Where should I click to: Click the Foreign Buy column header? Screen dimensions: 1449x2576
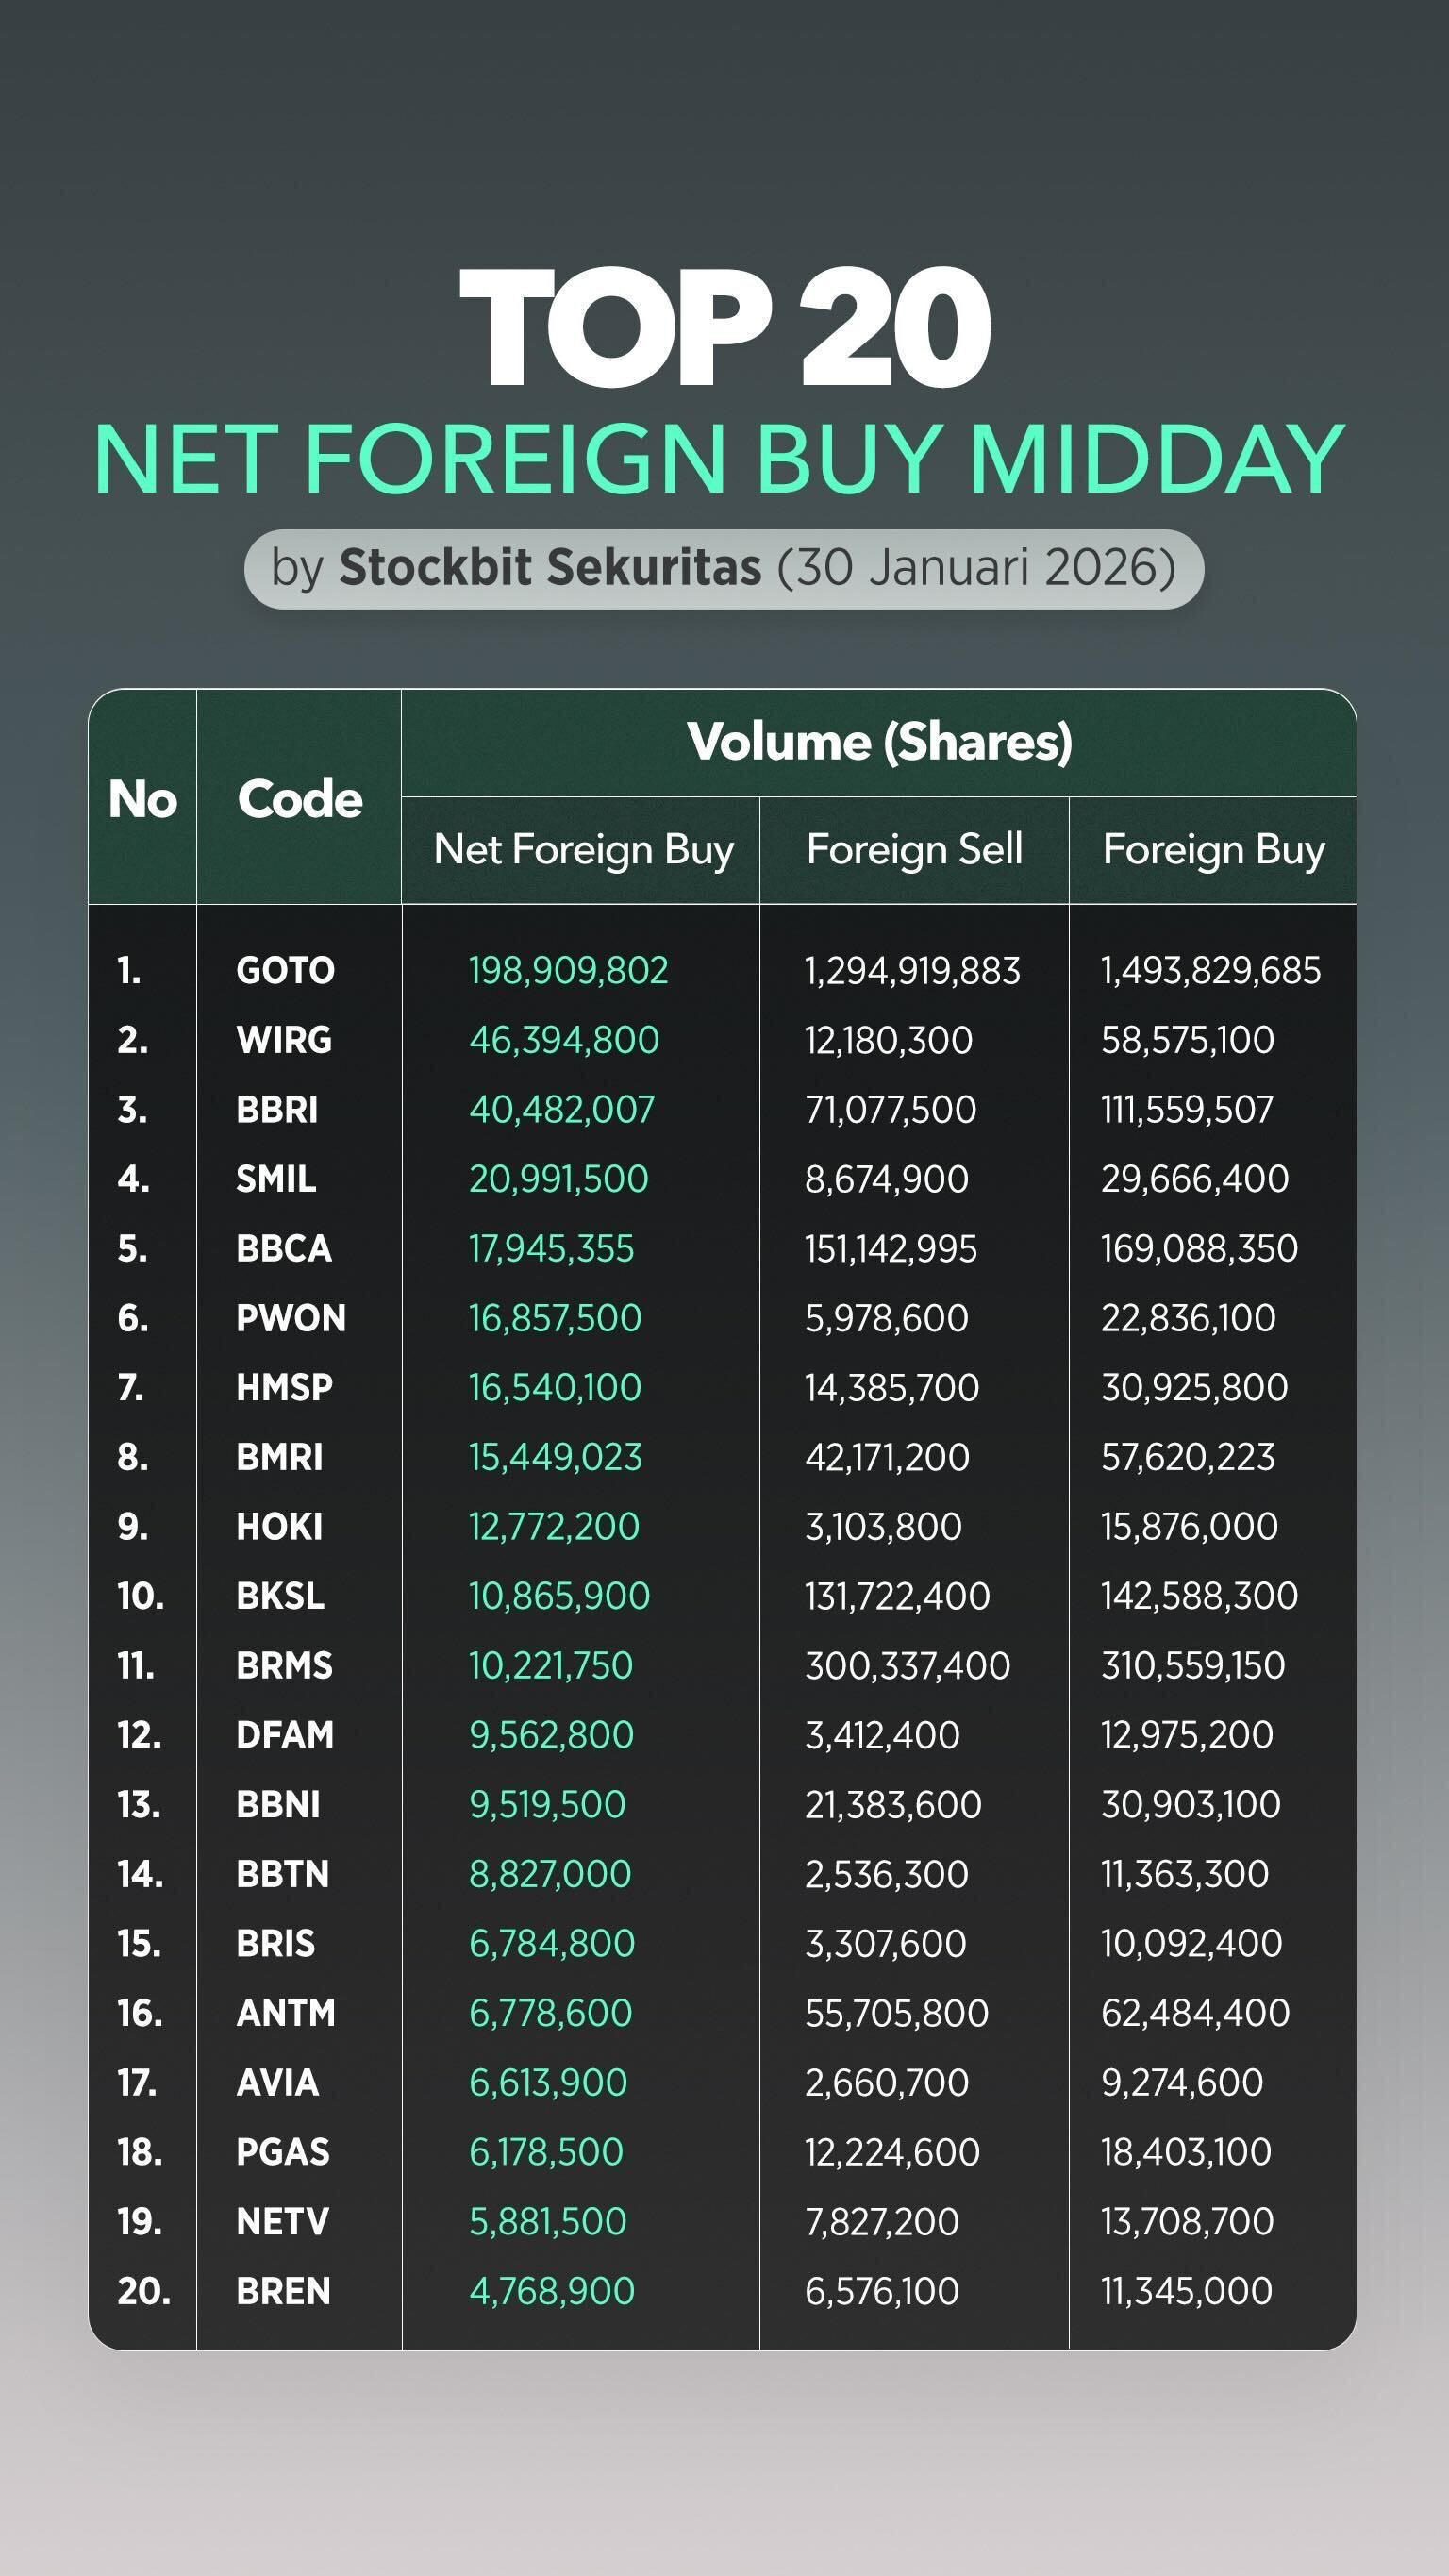point(1213,850)
